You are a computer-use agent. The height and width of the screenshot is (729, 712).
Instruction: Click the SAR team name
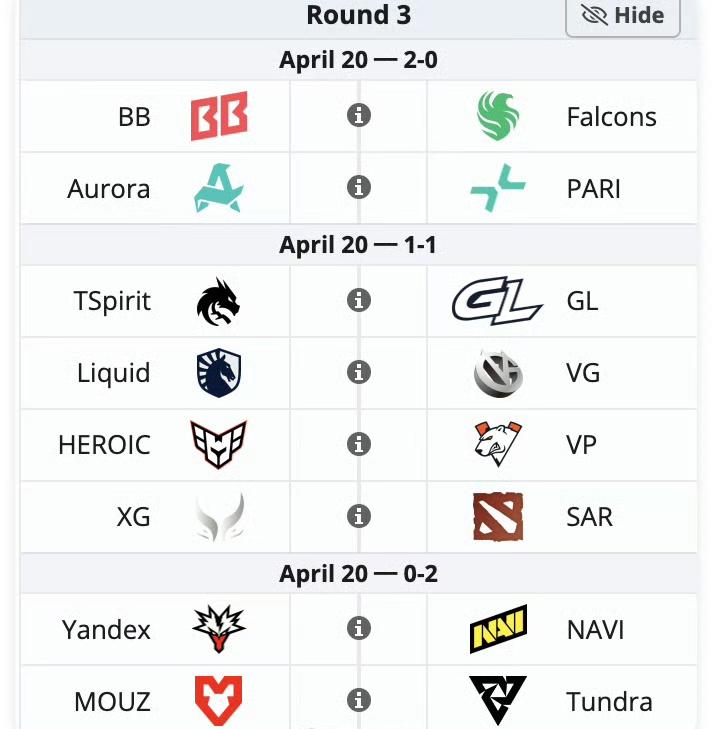589,516
